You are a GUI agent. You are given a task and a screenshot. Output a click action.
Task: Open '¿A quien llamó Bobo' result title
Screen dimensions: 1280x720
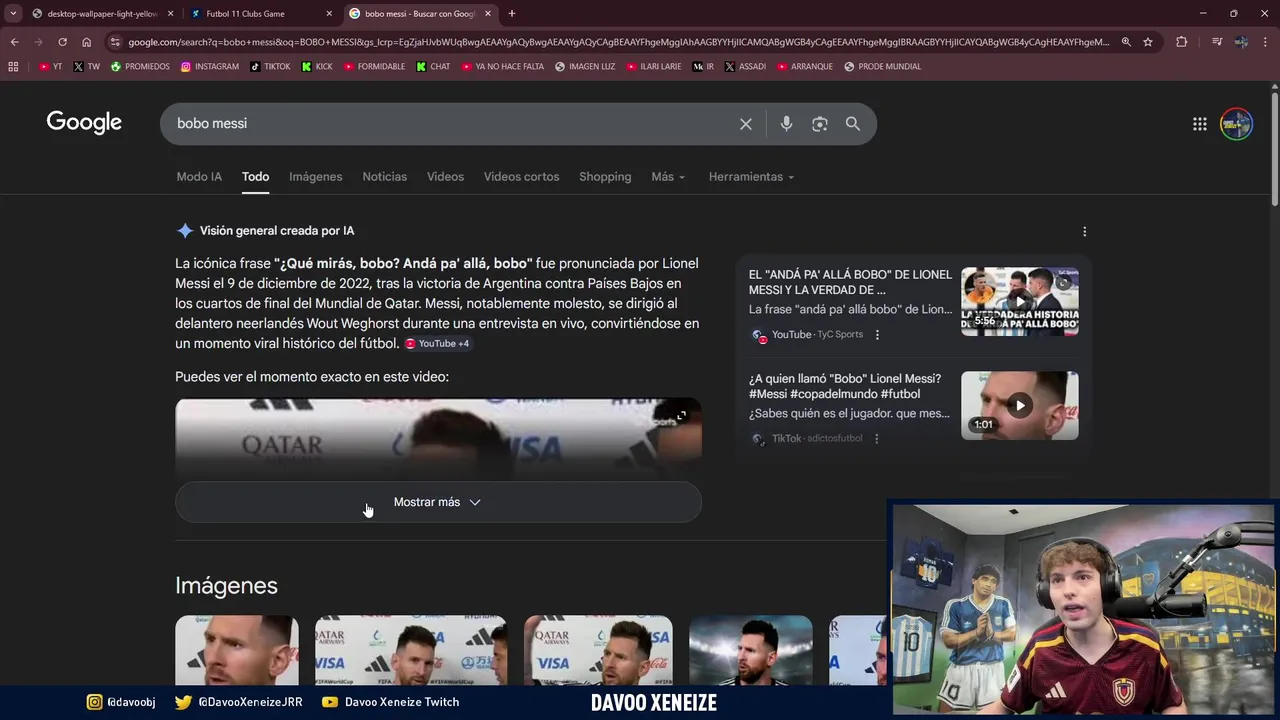point(845,386)
